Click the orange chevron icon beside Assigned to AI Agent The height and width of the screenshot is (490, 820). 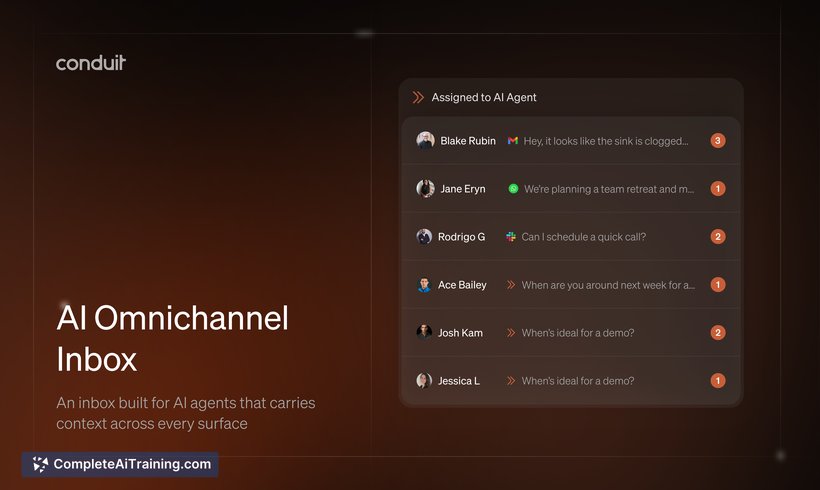pos(418,97)
